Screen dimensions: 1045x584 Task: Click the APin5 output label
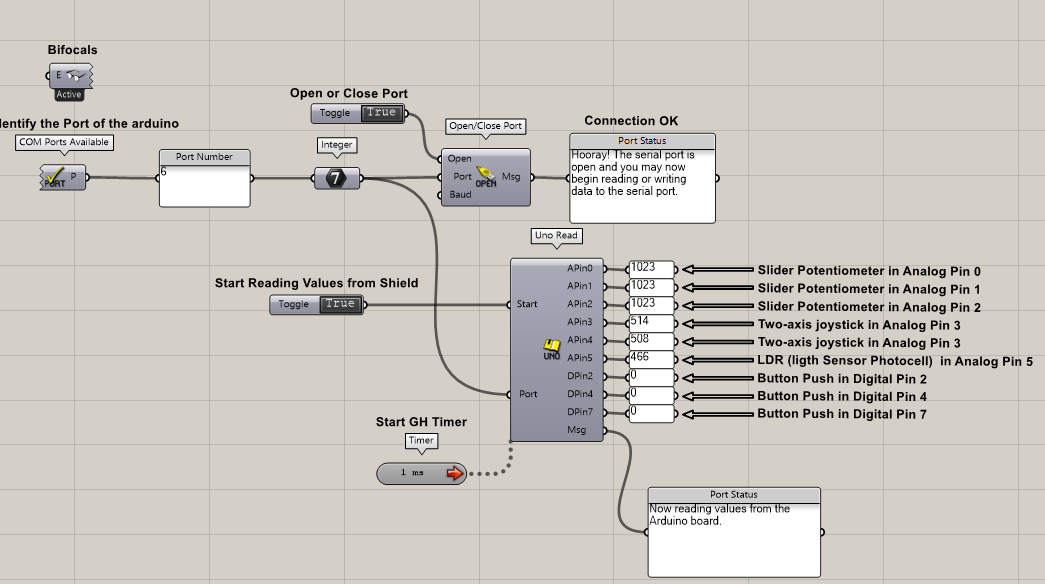580,358
